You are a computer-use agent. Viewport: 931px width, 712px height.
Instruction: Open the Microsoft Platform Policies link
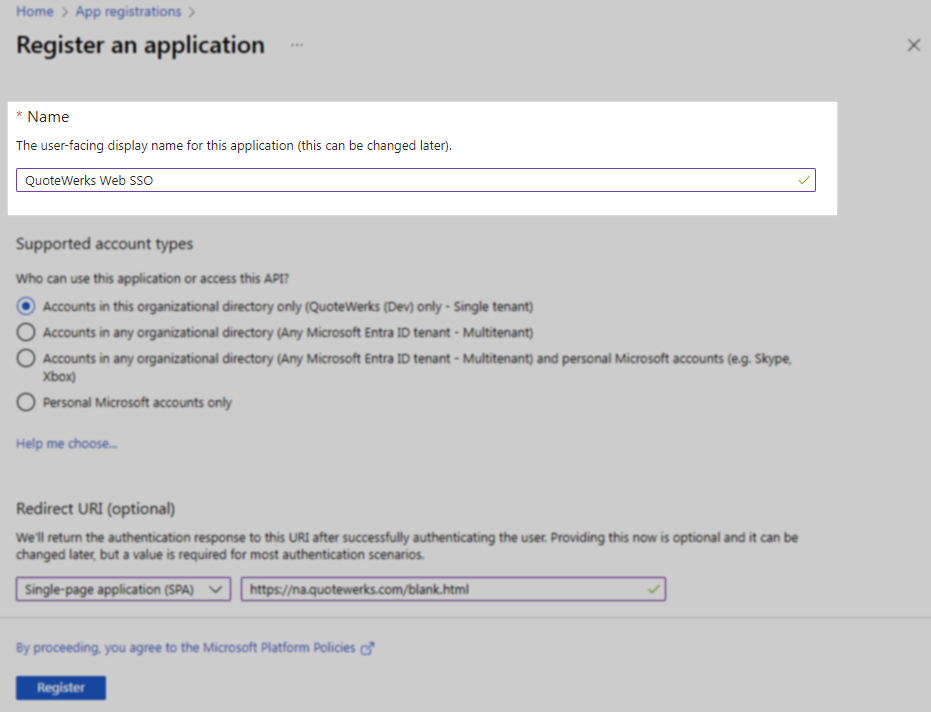coord(279,648)
